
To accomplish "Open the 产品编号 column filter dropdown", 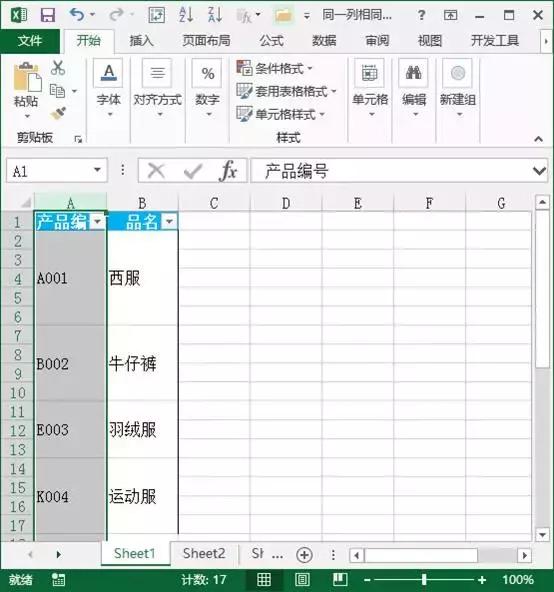I will point(97,222).
